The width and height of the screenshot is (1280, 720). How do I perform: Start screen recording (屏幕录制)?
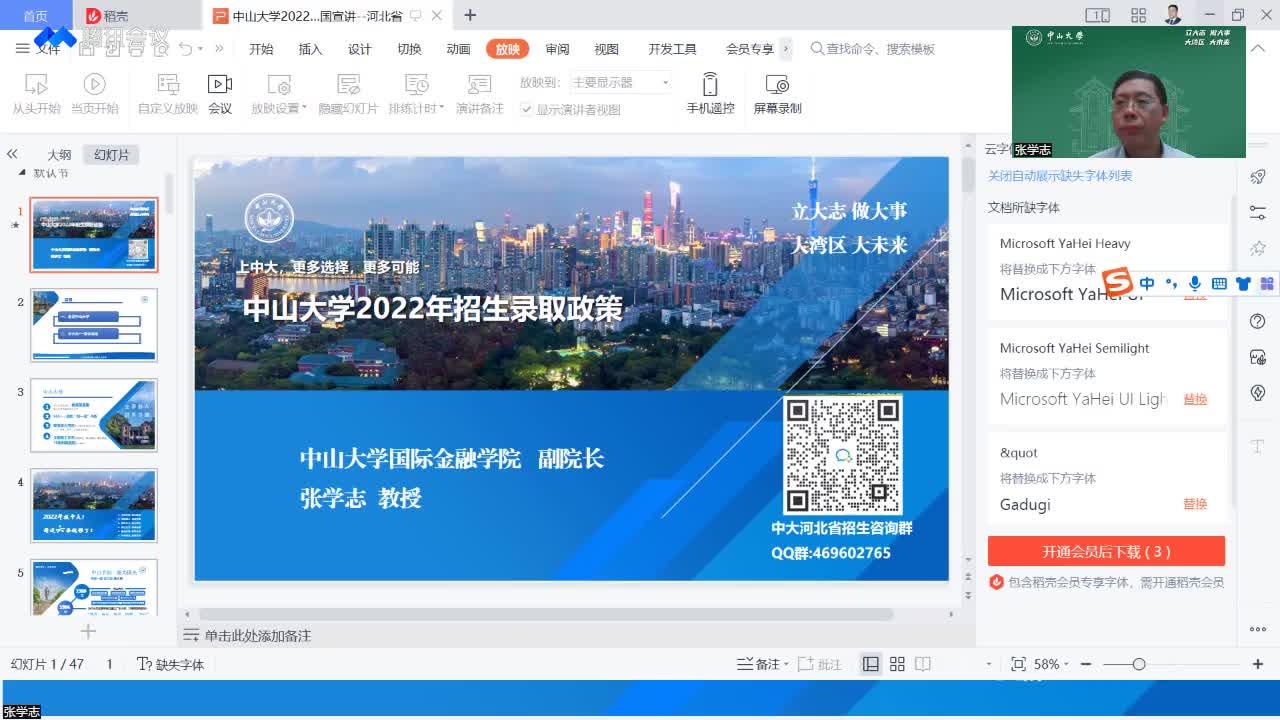(x=777, y=94)
